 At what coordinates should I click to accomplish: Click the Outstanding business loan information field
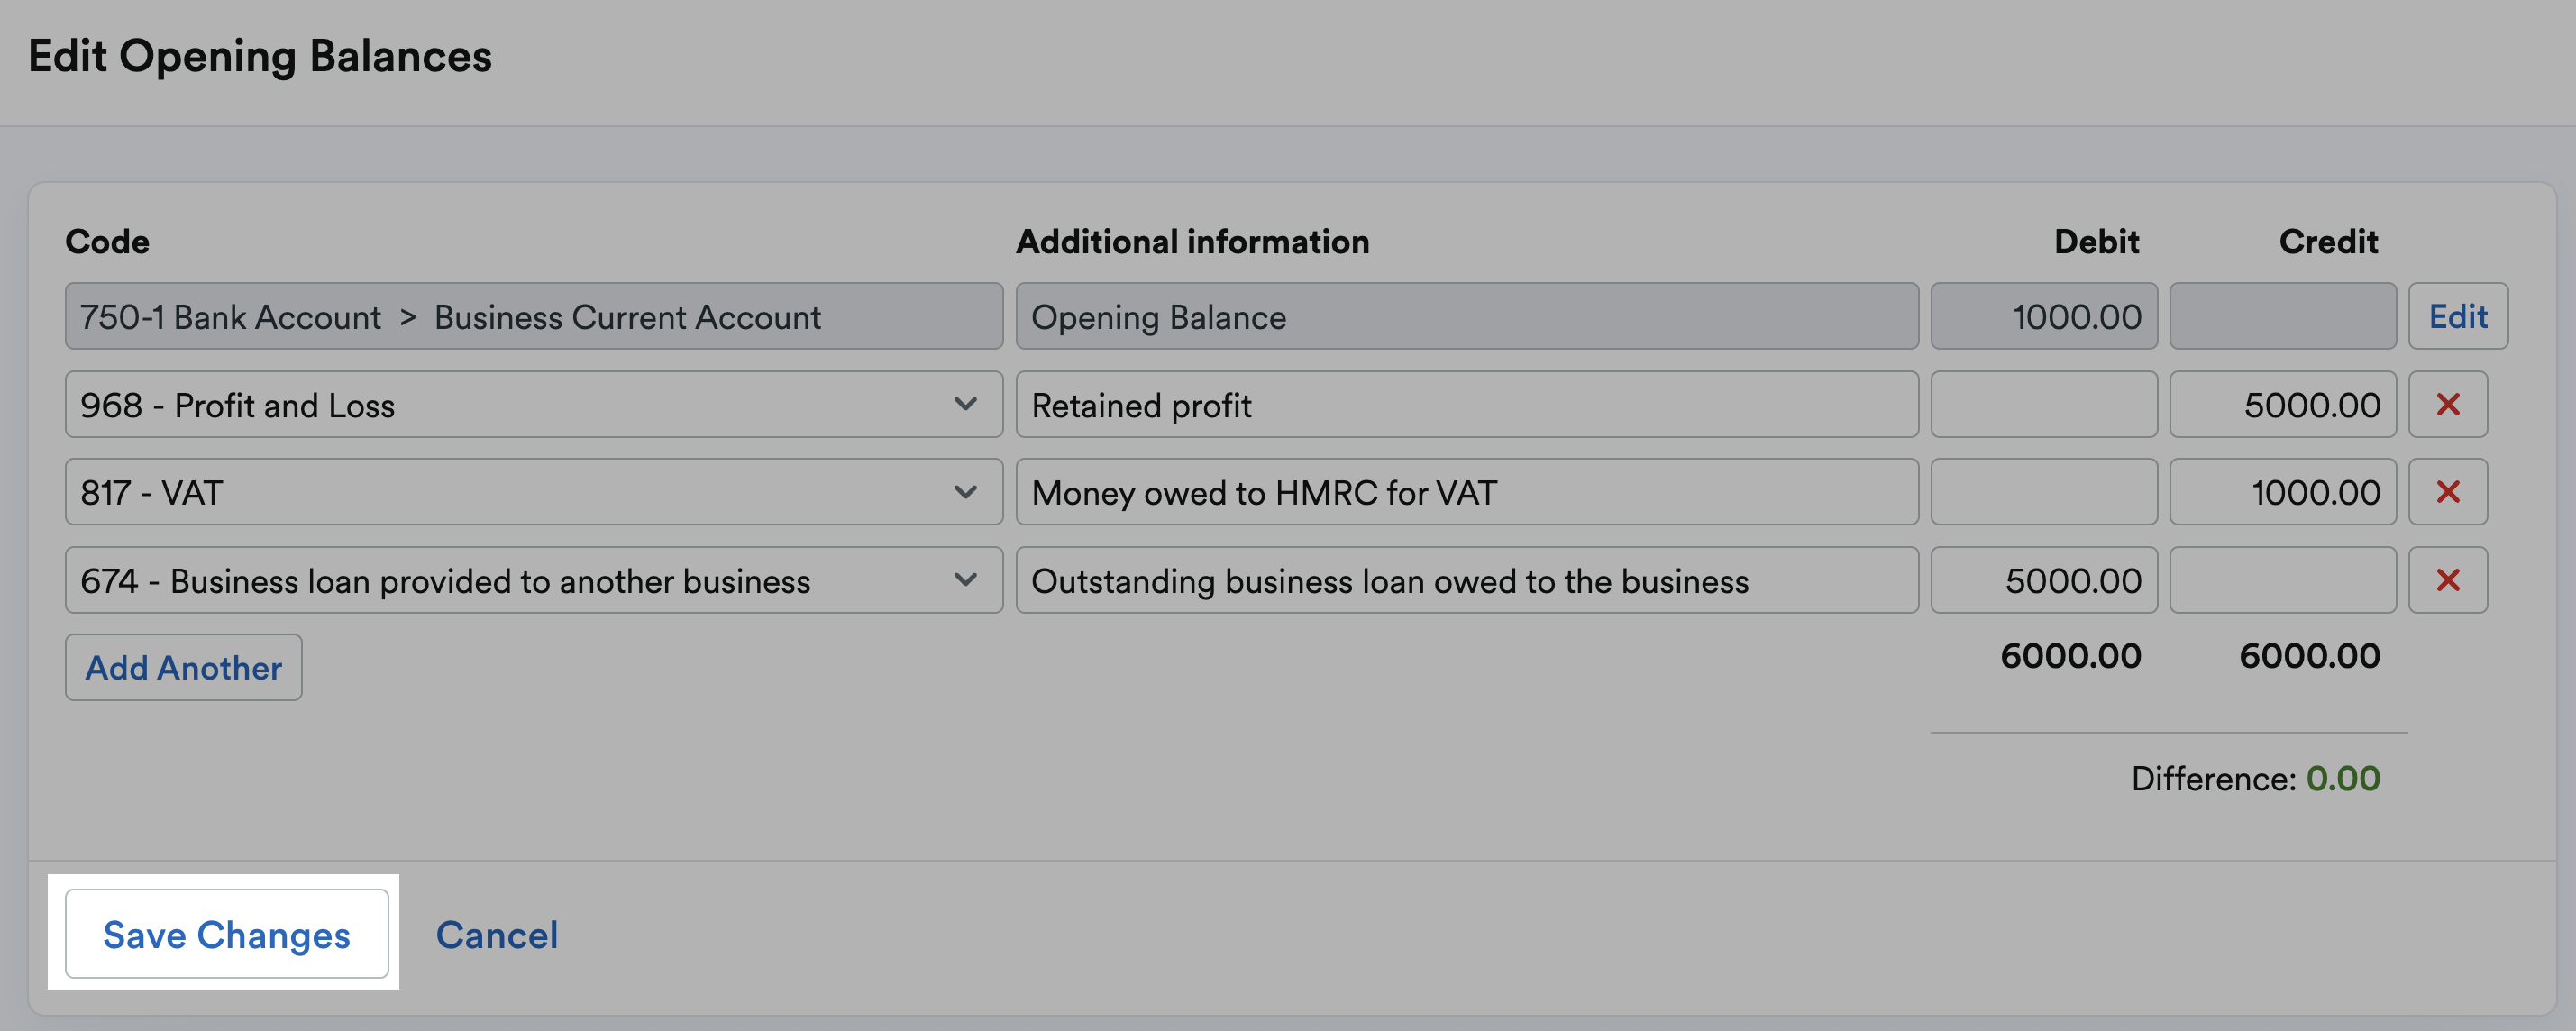[x=1467, y=580]
